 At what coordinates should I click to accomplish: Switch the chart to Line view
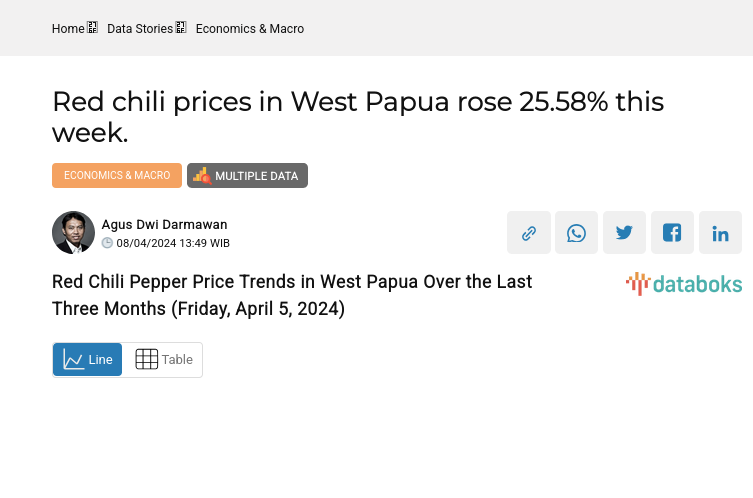pyautogui.click(x=88, y=360)
